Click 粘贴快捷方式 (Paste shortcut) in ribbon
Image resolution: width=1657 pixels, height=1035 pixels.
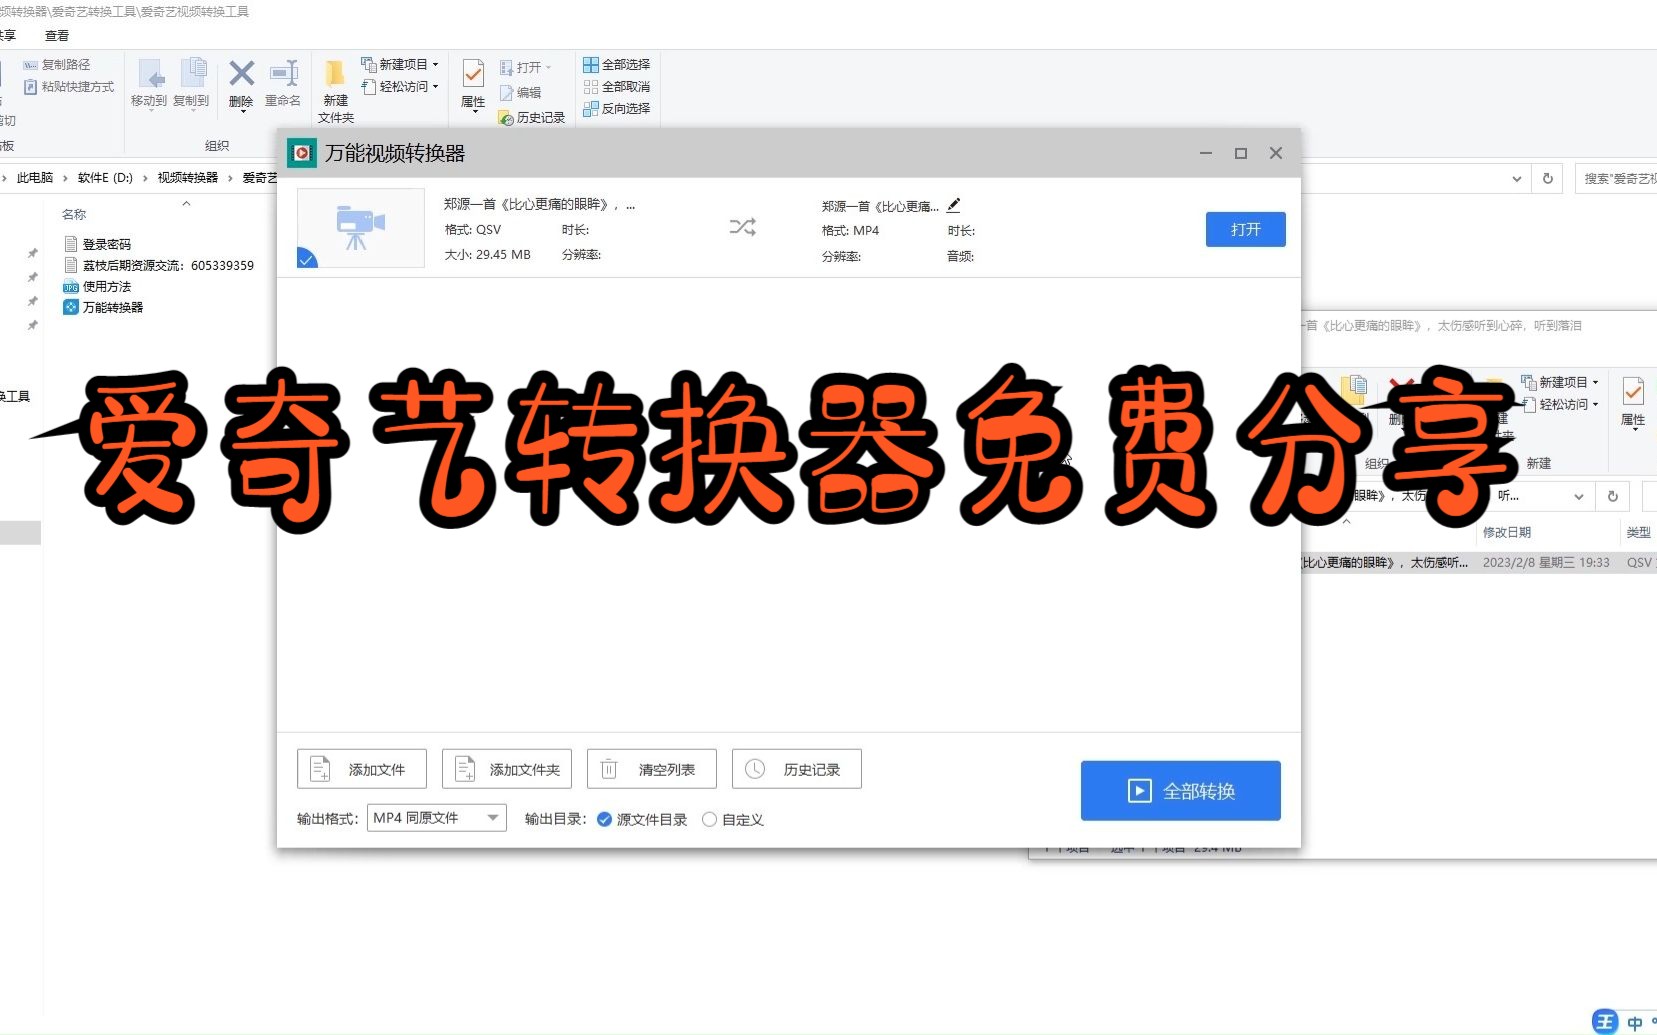[69, 87]
